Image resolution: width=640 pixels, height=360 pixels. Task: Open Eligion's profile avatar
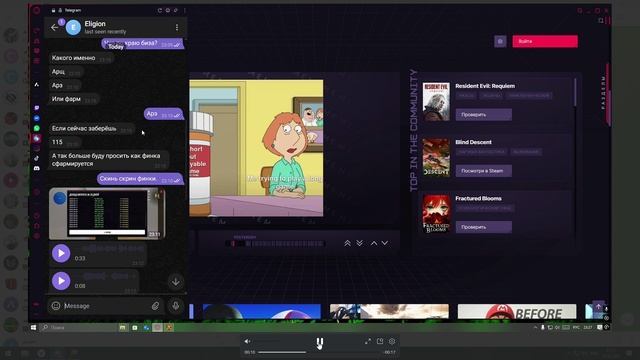click(73, 28)
